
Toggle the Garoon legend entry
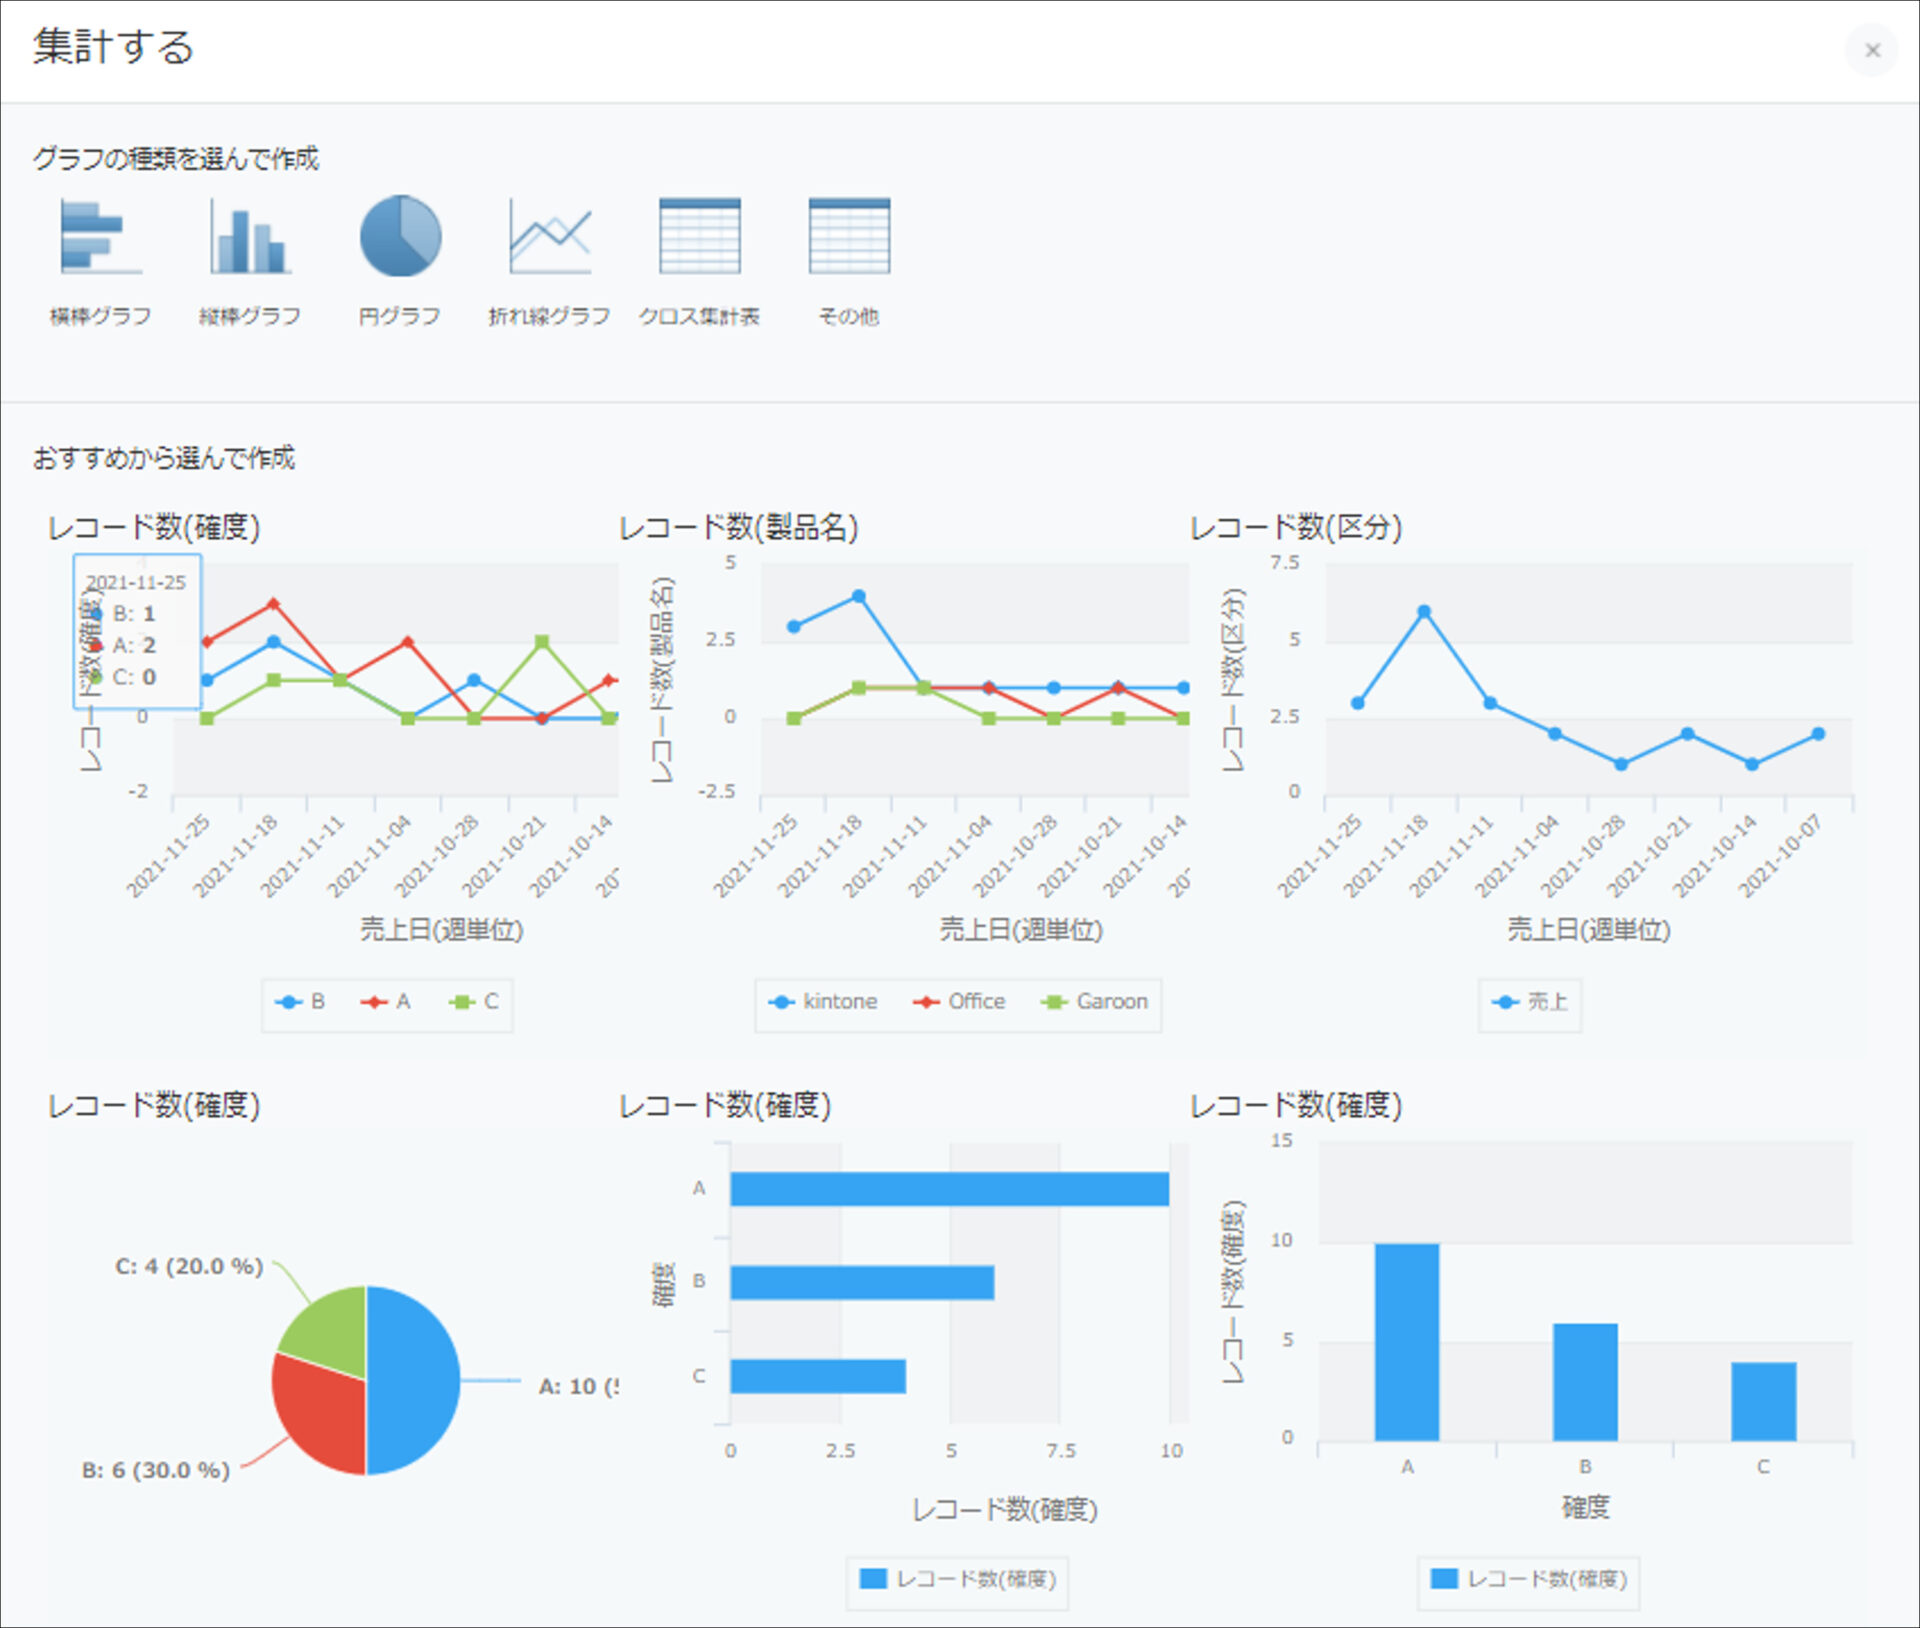(x=1095, y=1001)
